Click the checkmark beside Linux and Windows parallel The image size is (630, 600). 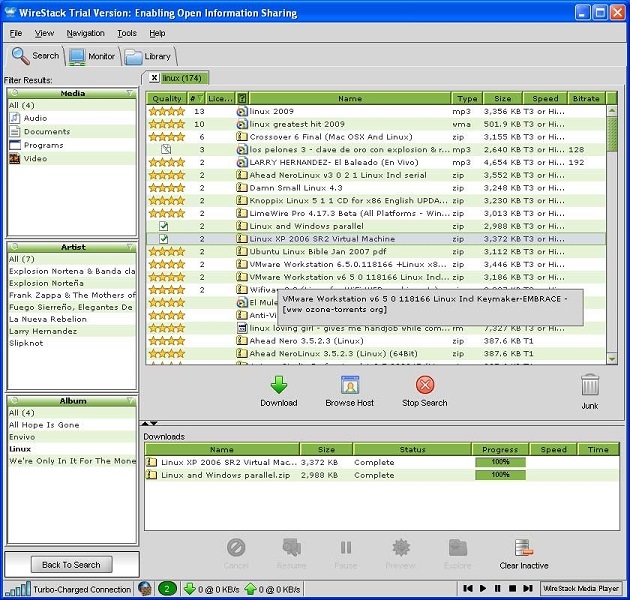pos(164,226)
